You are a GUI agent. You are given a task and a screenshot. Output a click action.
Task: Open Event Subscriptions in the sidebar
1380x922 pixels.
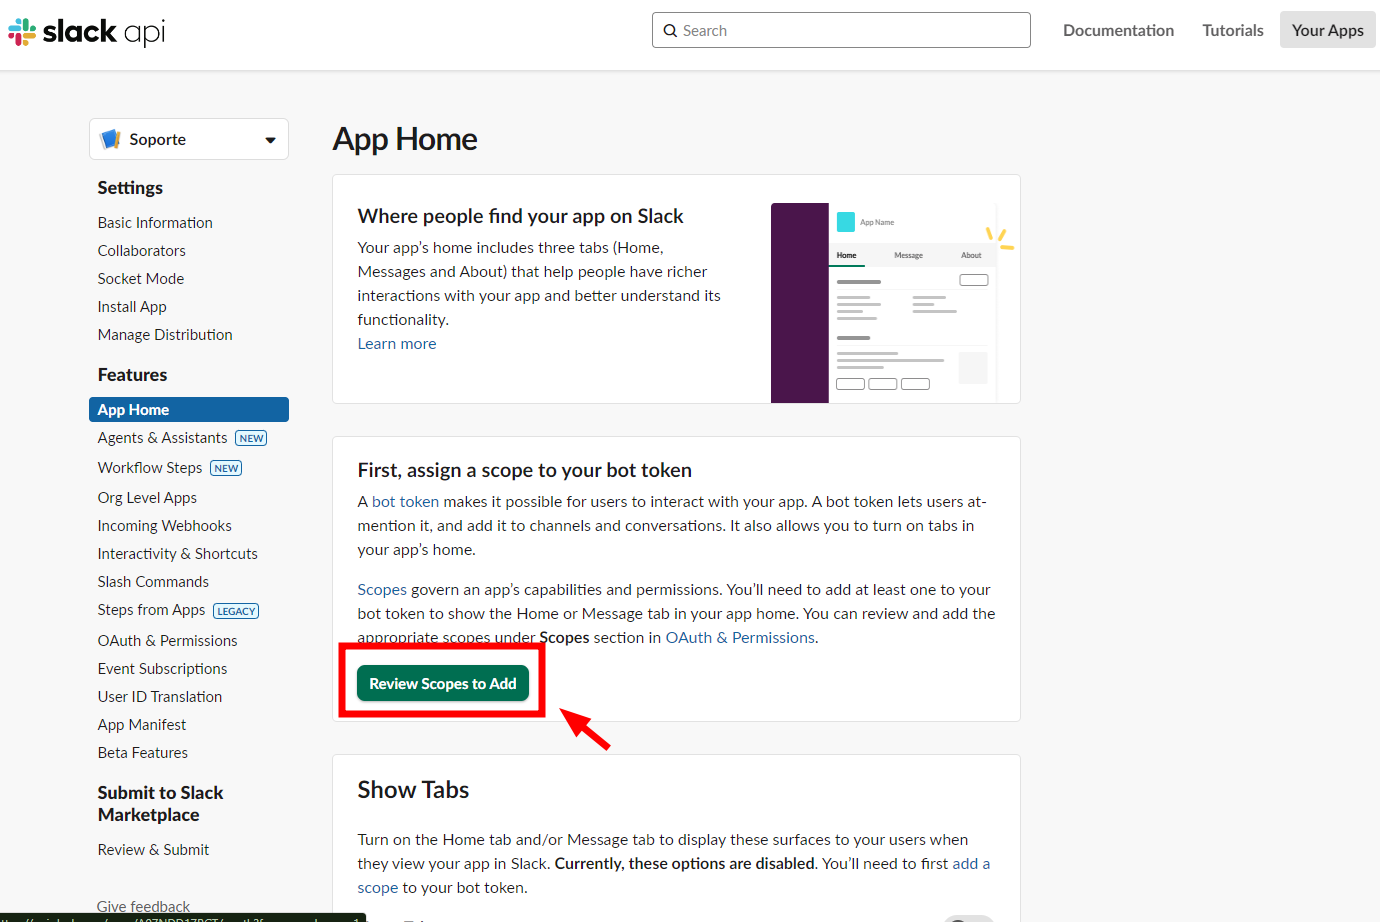coord(162,669)
